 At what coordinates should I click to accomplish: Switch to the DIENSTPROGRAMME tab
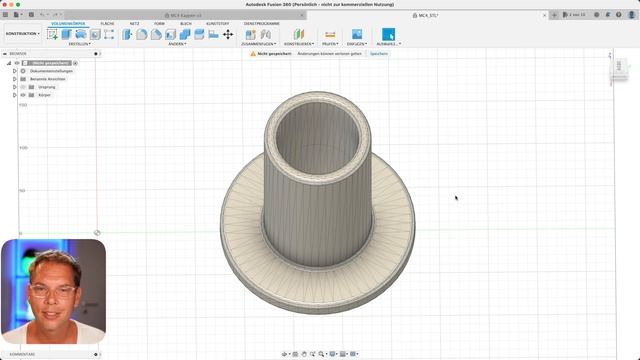[262, 24]
